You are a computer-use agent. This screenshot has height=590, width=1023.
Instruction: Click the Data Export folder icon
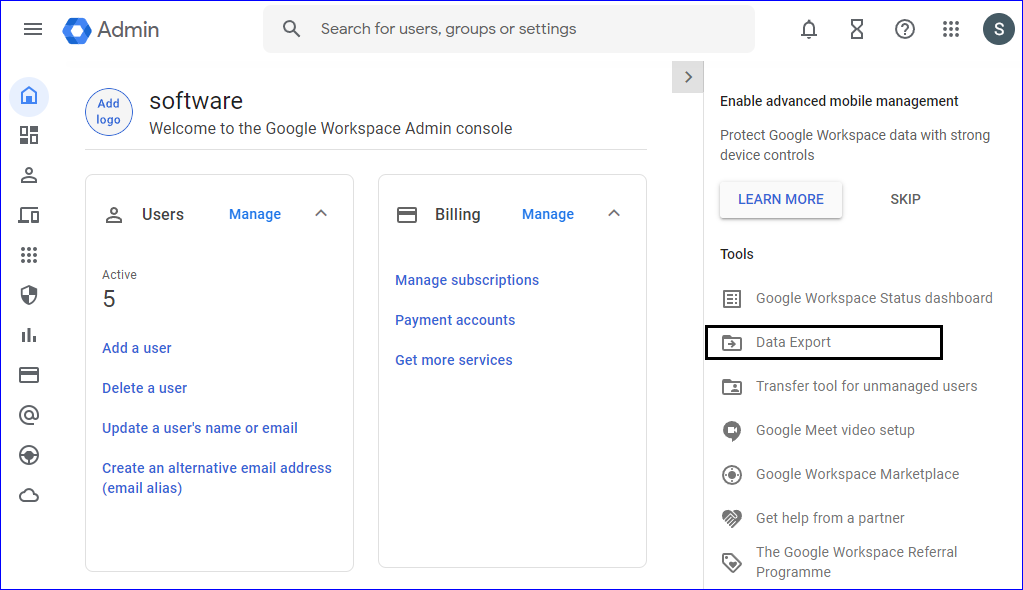(732, 343)
